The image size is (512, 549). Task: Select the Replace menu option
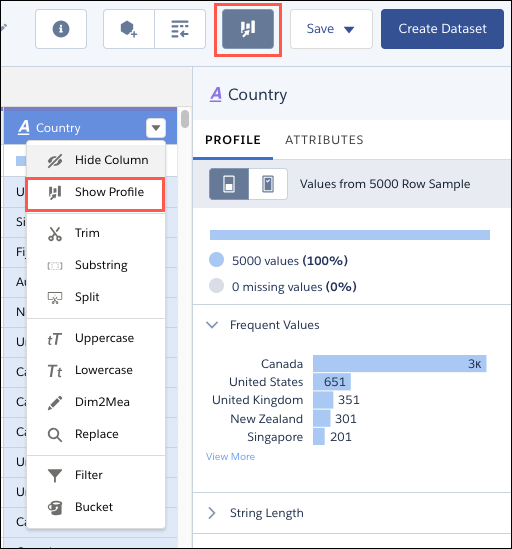96,434
